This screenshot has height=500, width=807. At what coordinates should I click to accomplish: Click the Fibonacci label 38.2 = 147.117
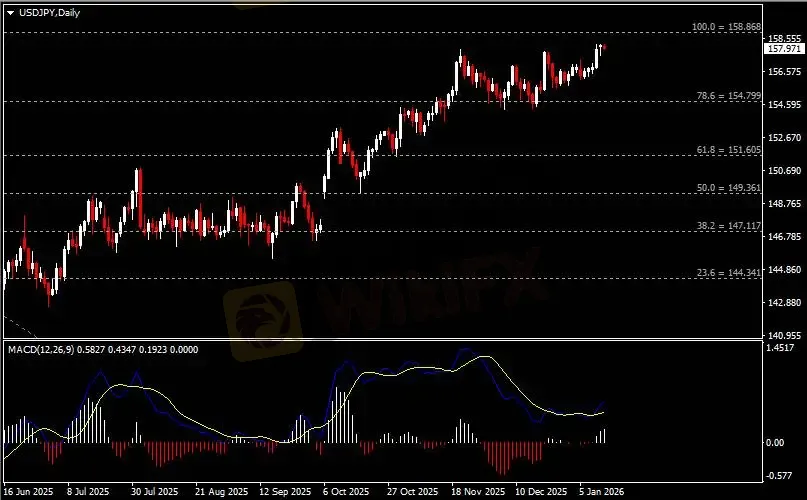[728, 226]
